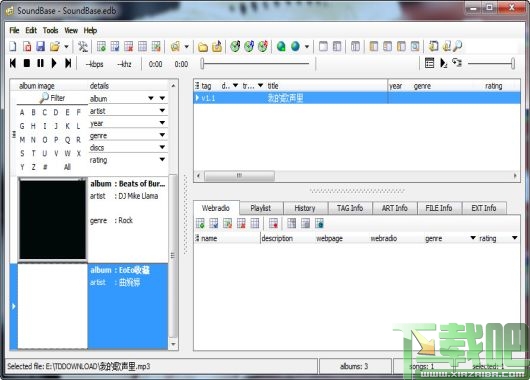Open the Tools menu
Image resolution: width=530 pixels, height=380 pixels.
51,30
